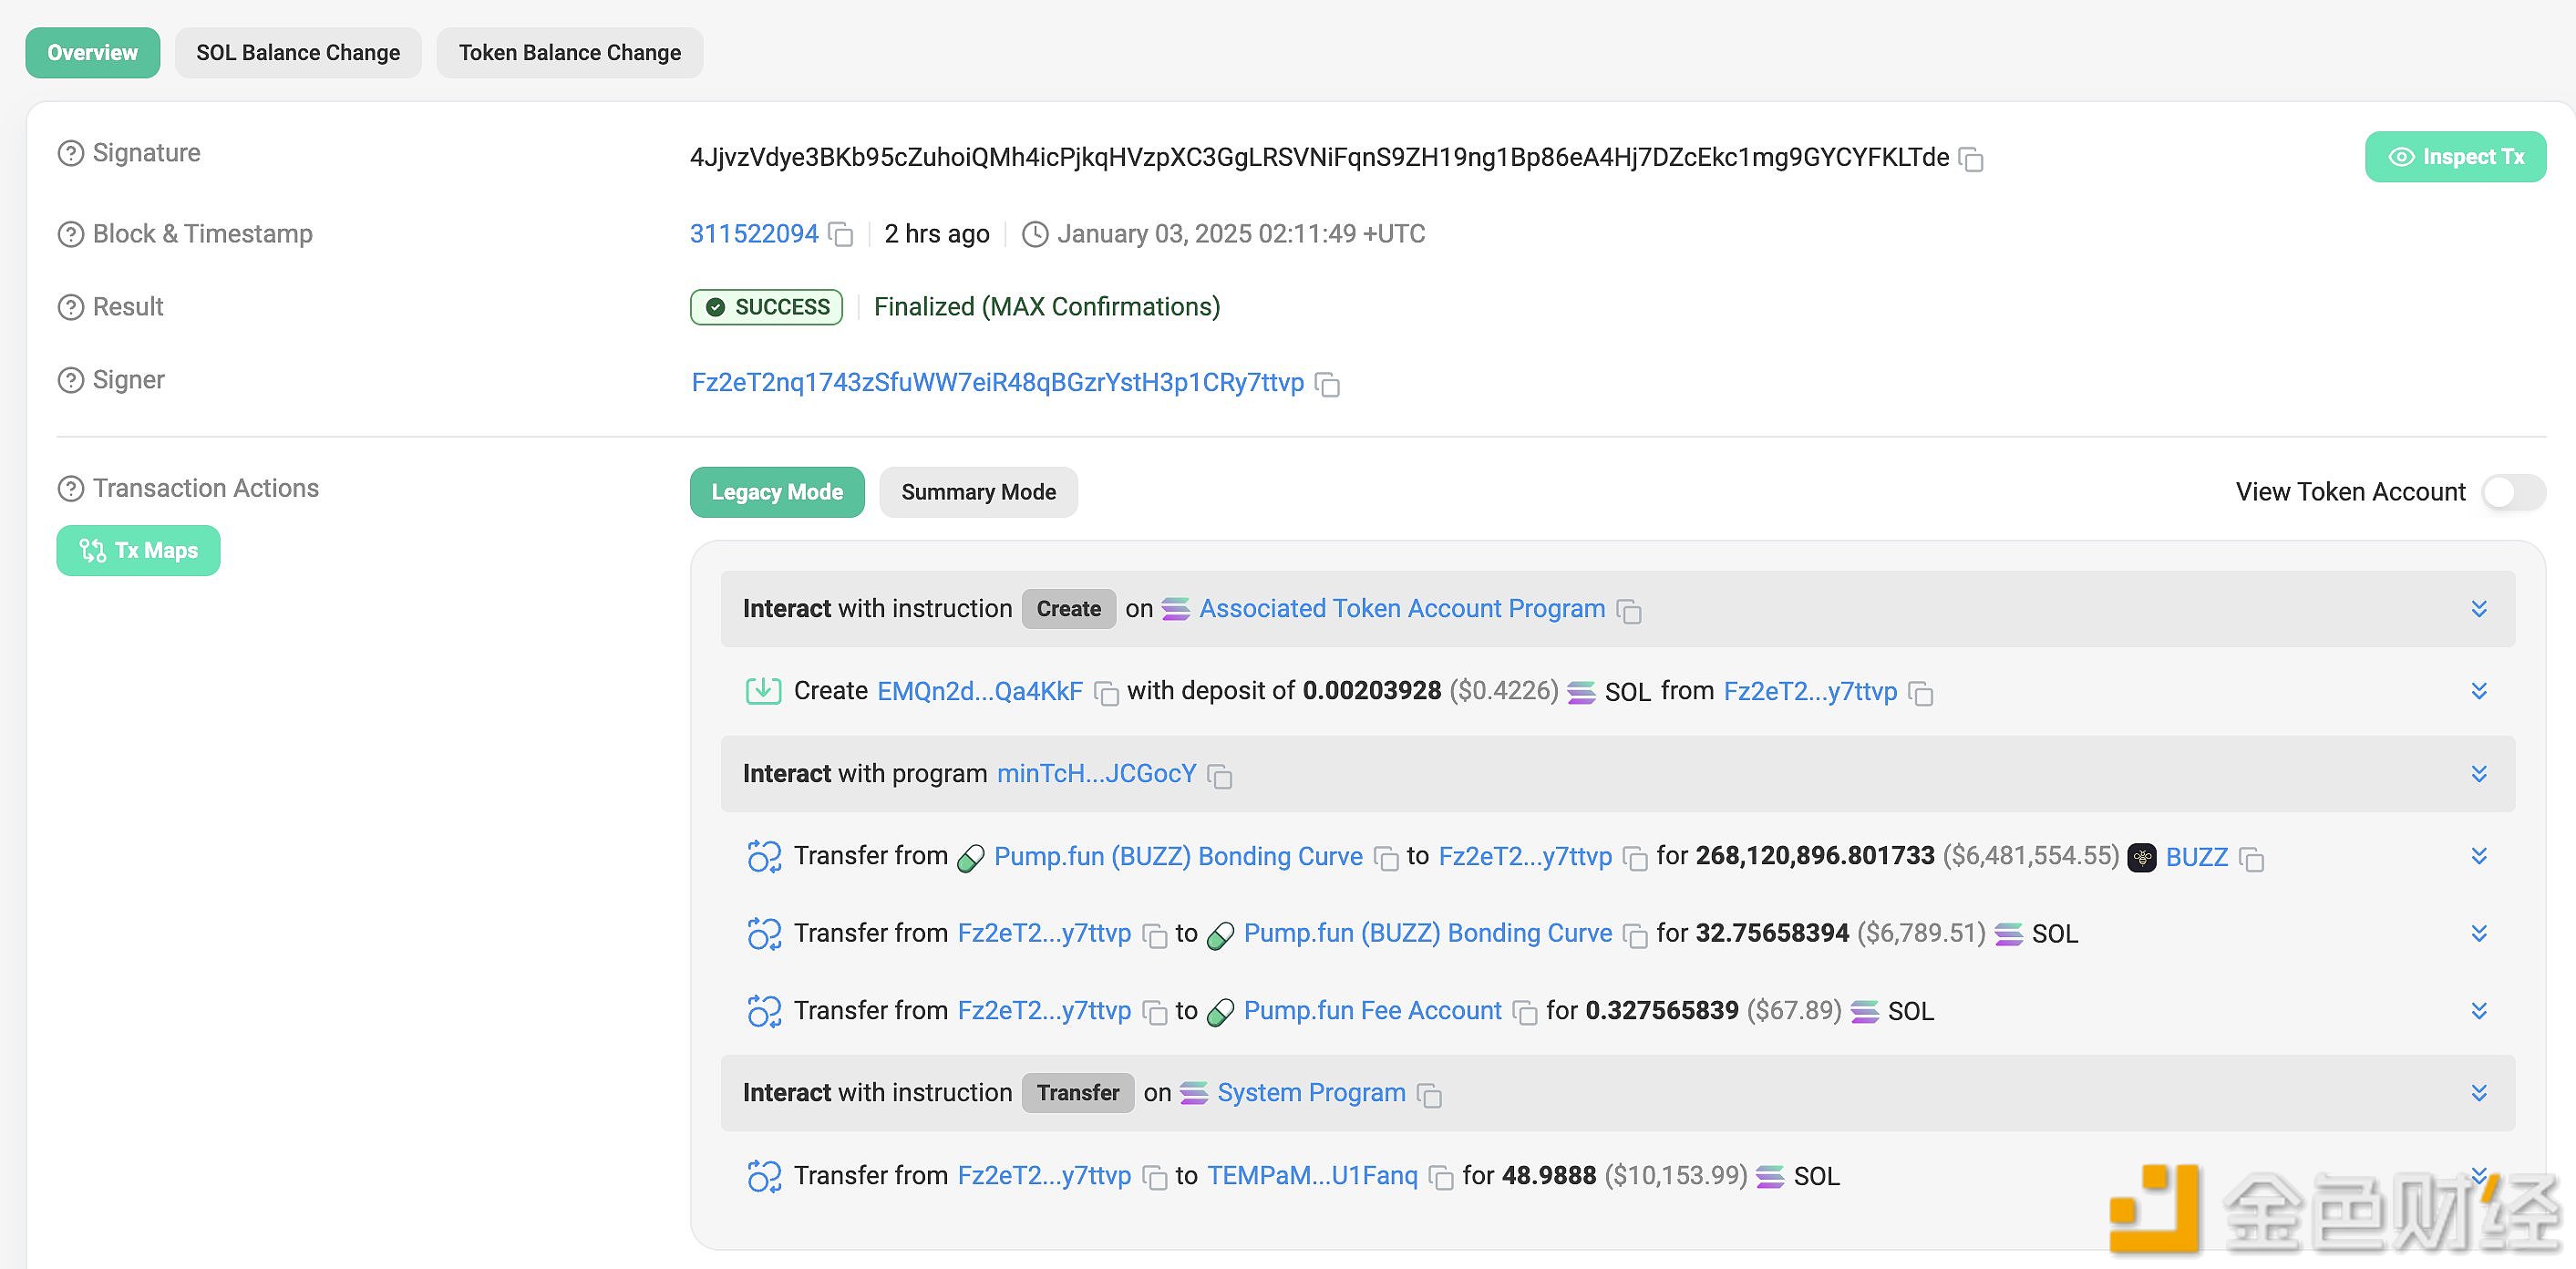Viewport: 2576px width, 1269px height.
Task: Click timestamp January 03, 2025 02:11:49 +UTC
Action: point(1241,234)
